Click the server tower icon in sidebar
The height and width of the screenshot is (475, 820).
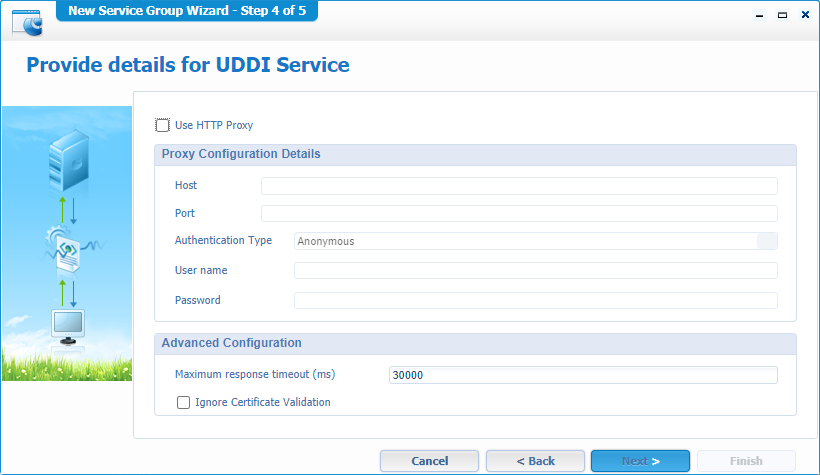(x=67, y=162)
